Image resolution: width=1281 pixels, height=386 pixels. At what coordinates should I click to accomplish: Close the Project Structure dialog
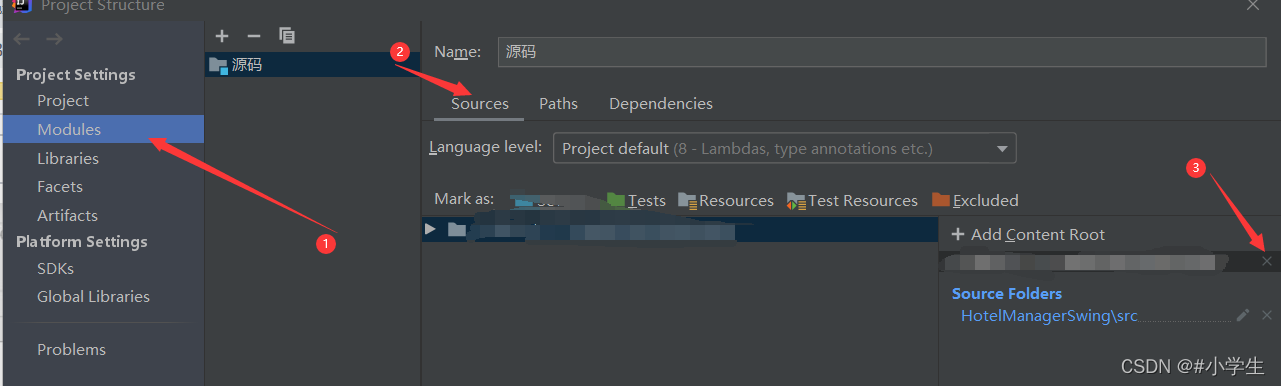1253,5
